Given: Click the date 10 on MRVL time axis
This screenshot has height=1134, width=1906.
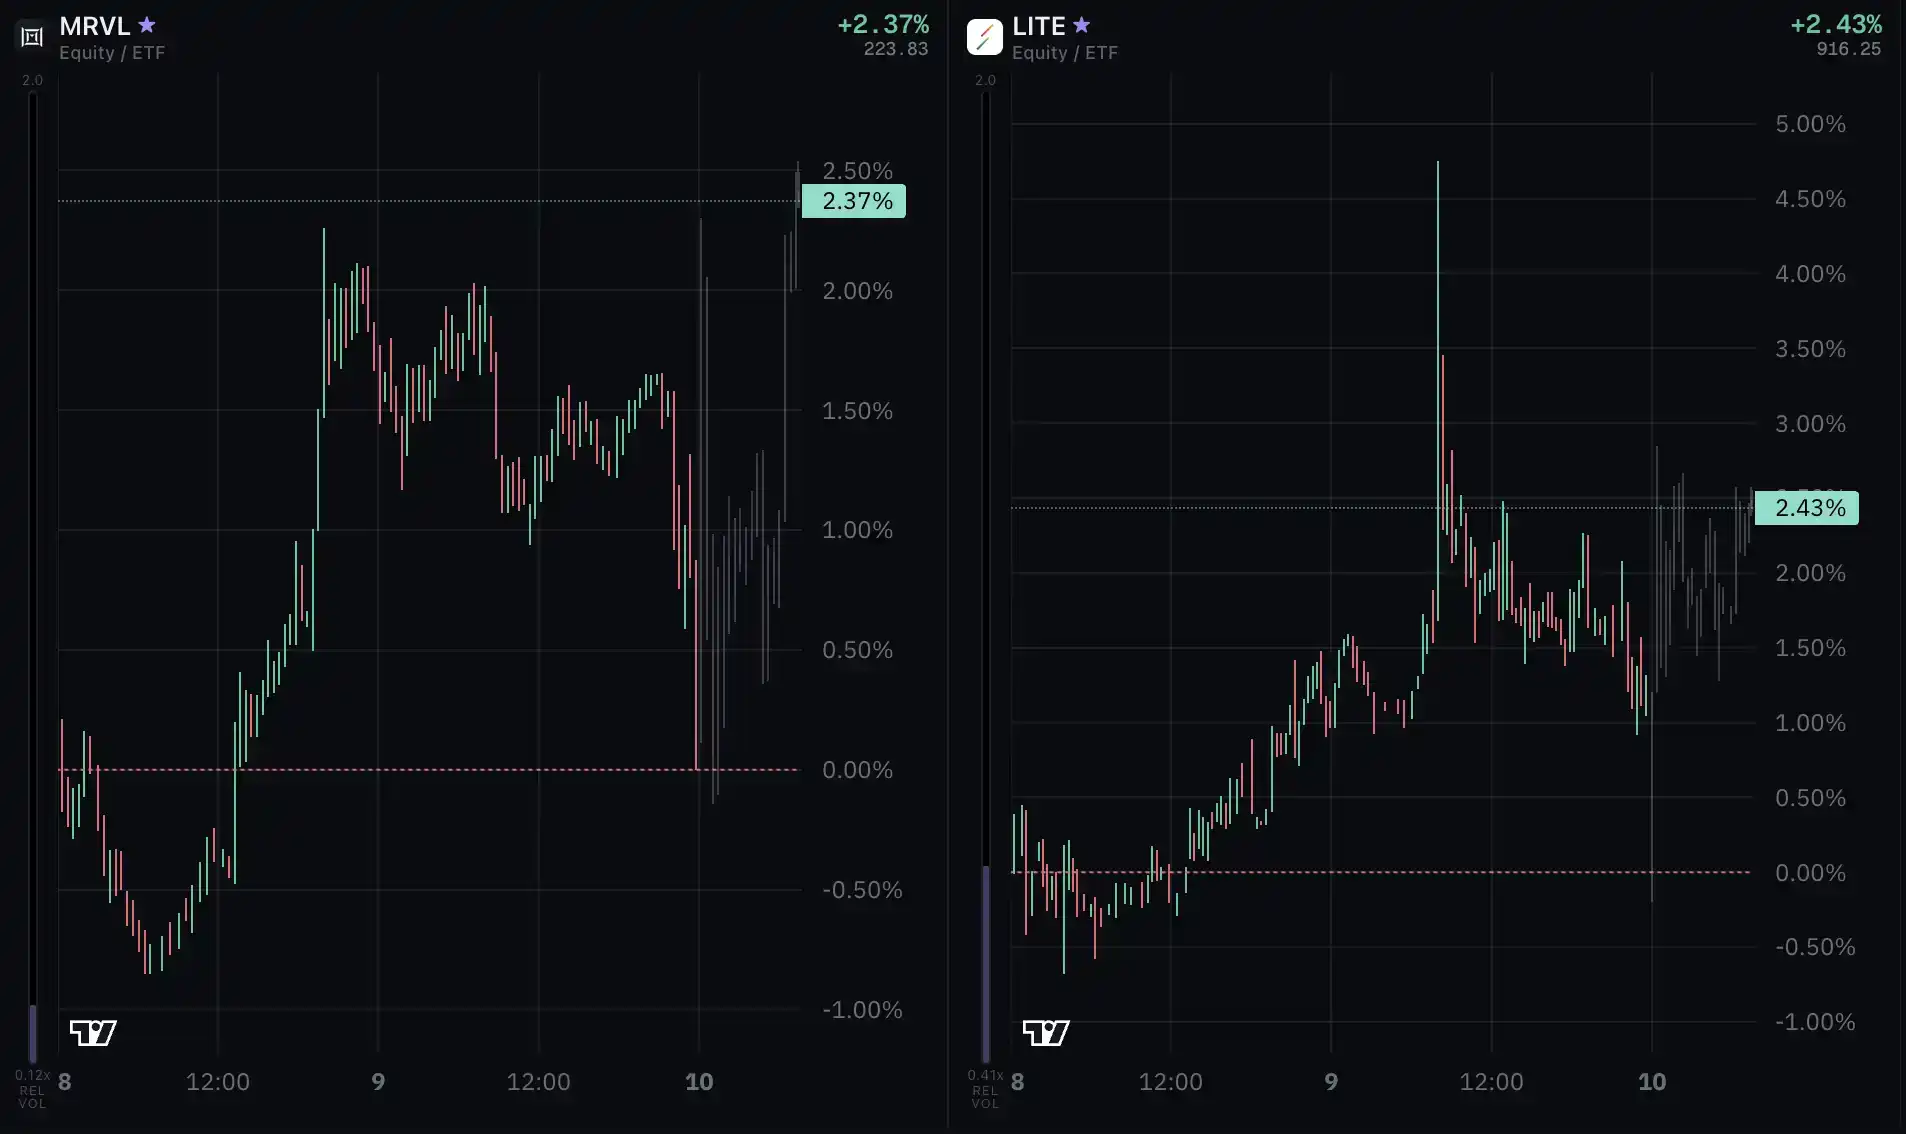Looking at the screenshot, I should click(x=699, y=1082).
